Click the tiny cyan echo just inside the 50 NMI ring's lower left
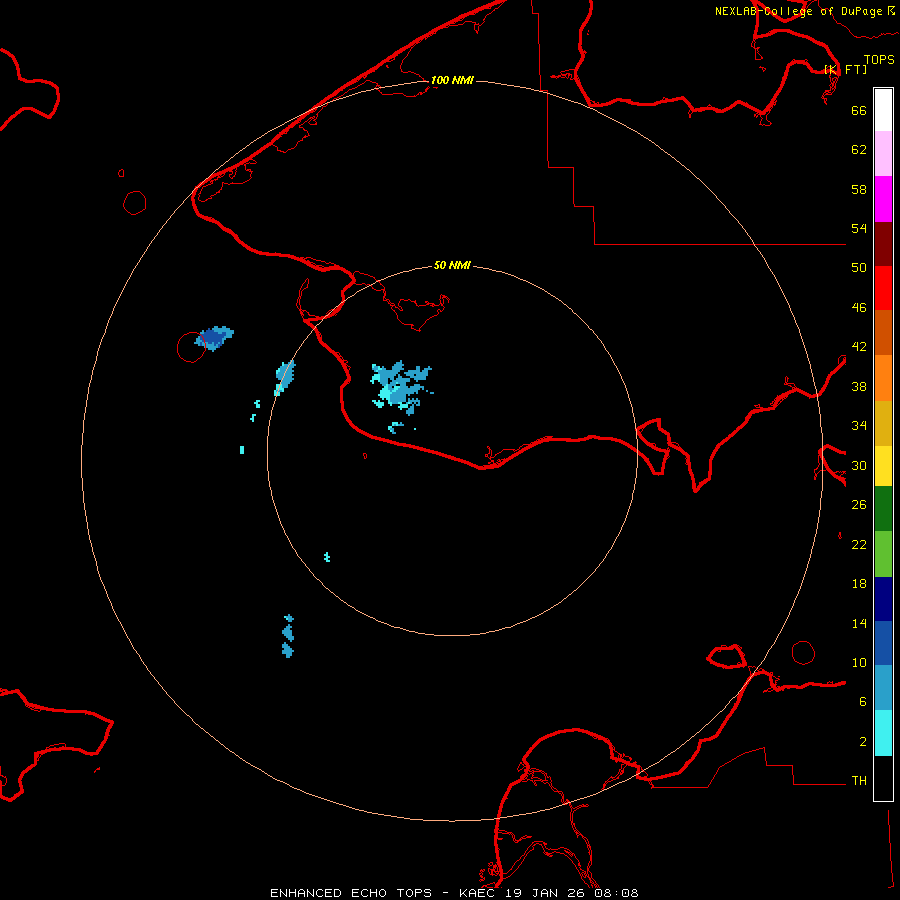Viewport: 900px width, 900px height. coord(327,557)
